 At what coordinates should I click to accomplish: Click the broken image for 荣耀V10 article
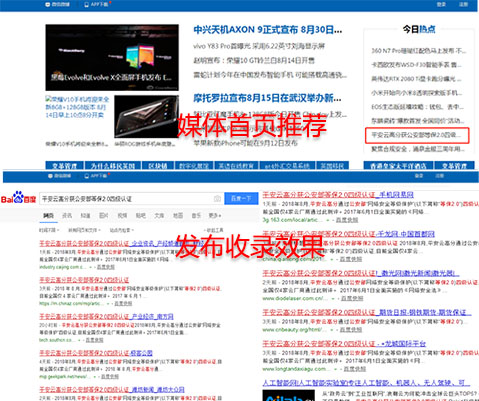point(77,107)
